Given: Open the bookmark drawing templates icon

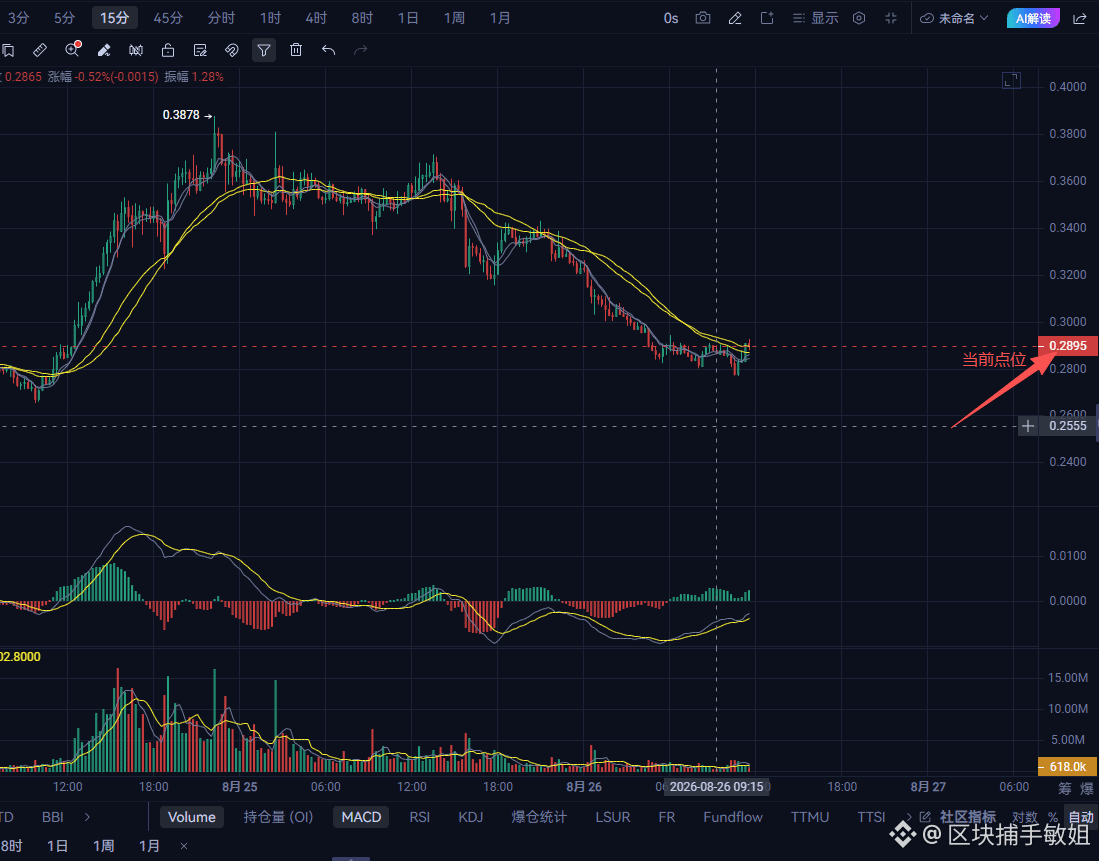Looking at the screenshot, I should pyautogui.click(x=8, y=50).
